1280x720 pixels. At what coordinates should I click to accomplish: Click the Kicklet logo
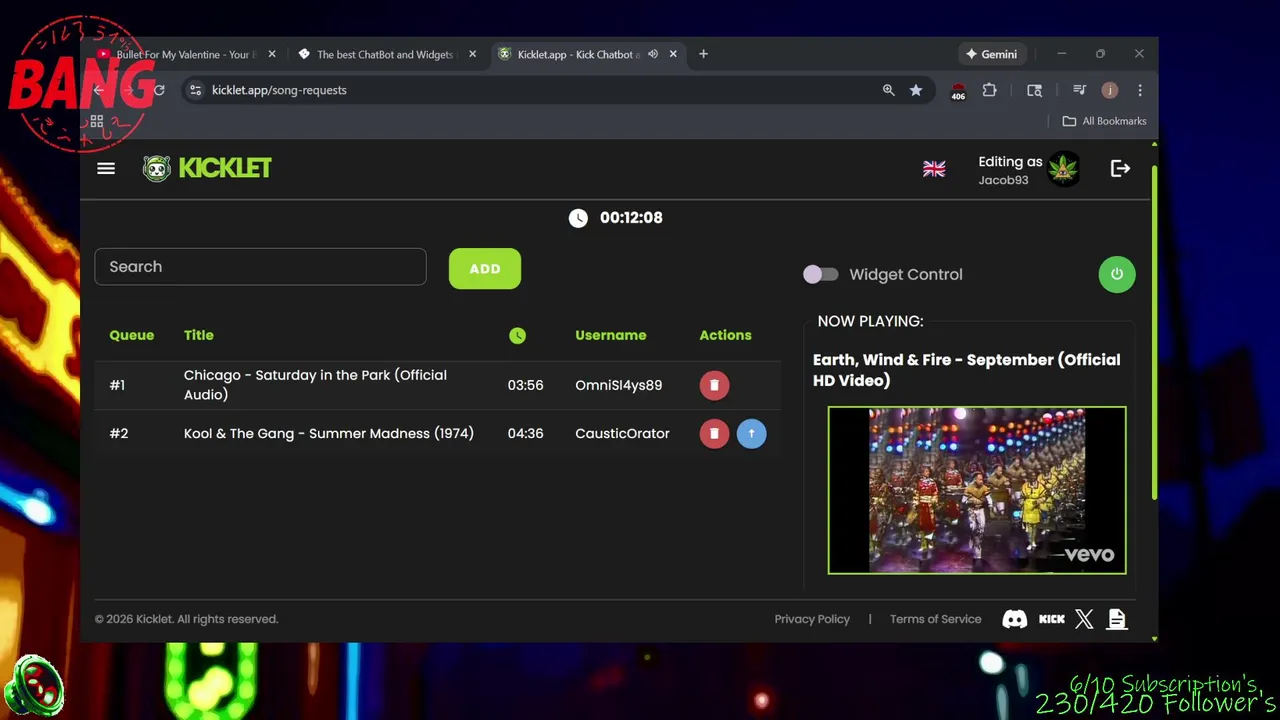click(207, 168)
